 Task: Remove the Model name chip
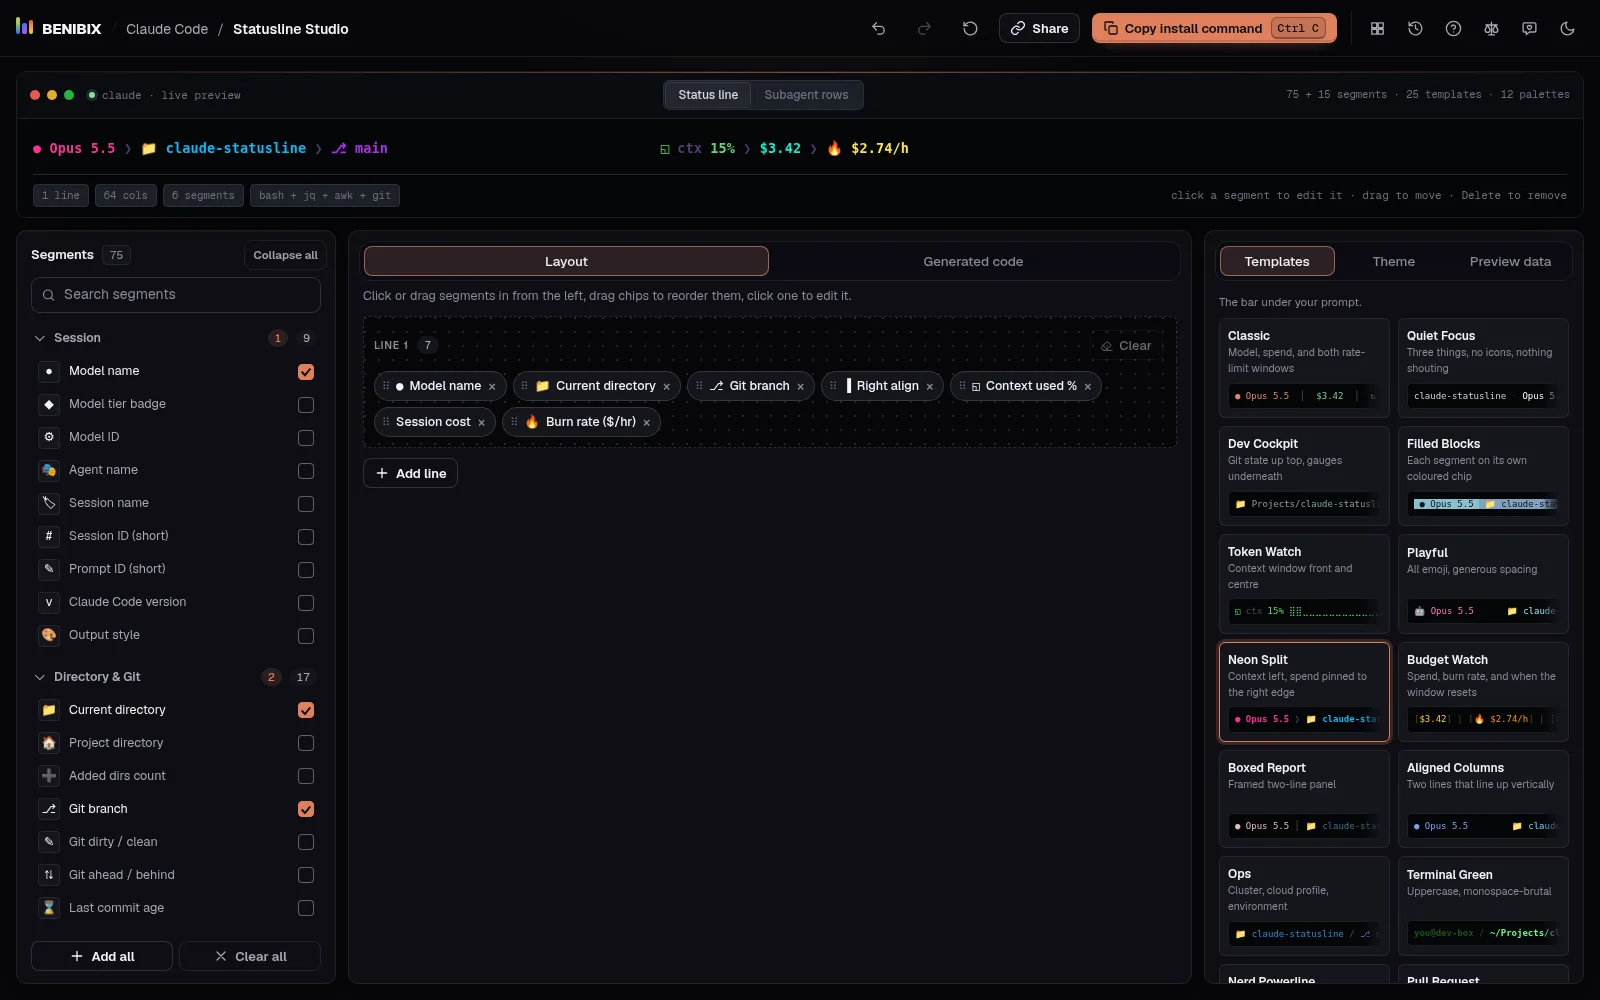(x=492, y=387)
